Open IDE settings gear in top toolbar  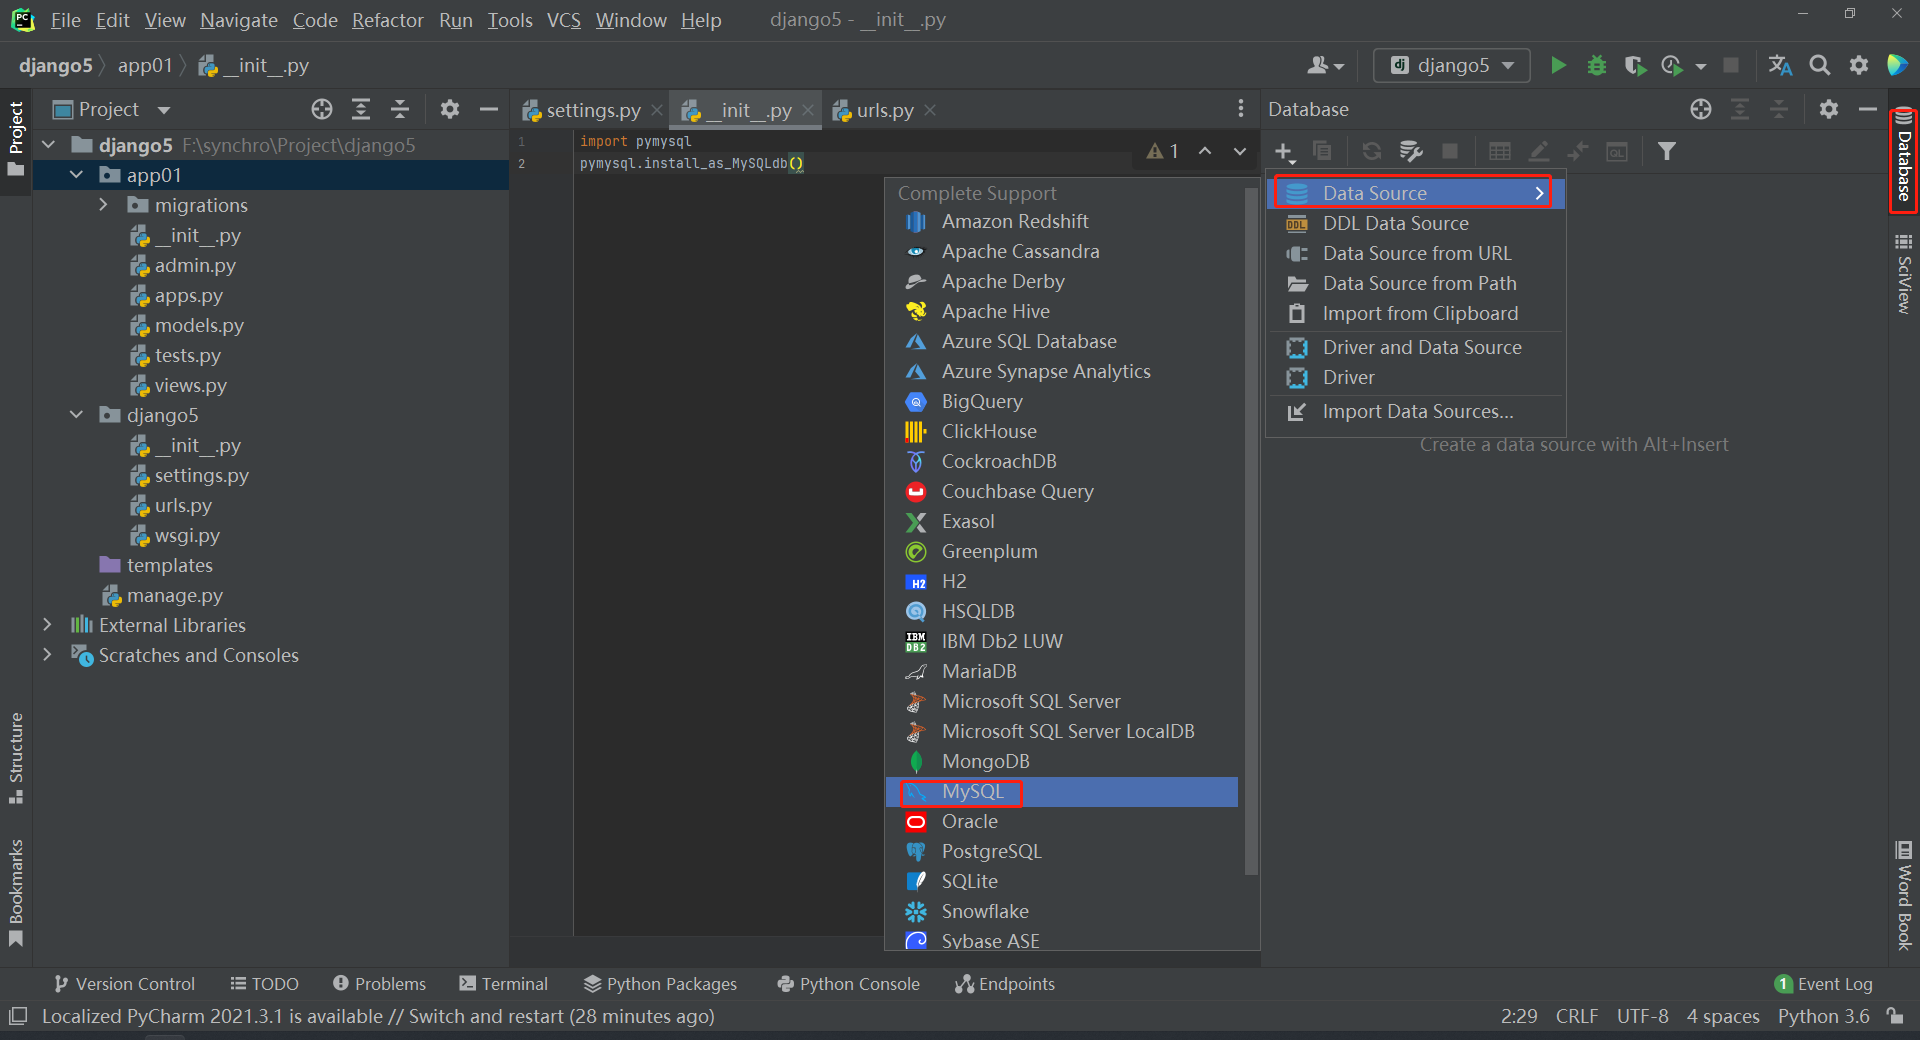pyautogui.click(x=1859, y=66)
